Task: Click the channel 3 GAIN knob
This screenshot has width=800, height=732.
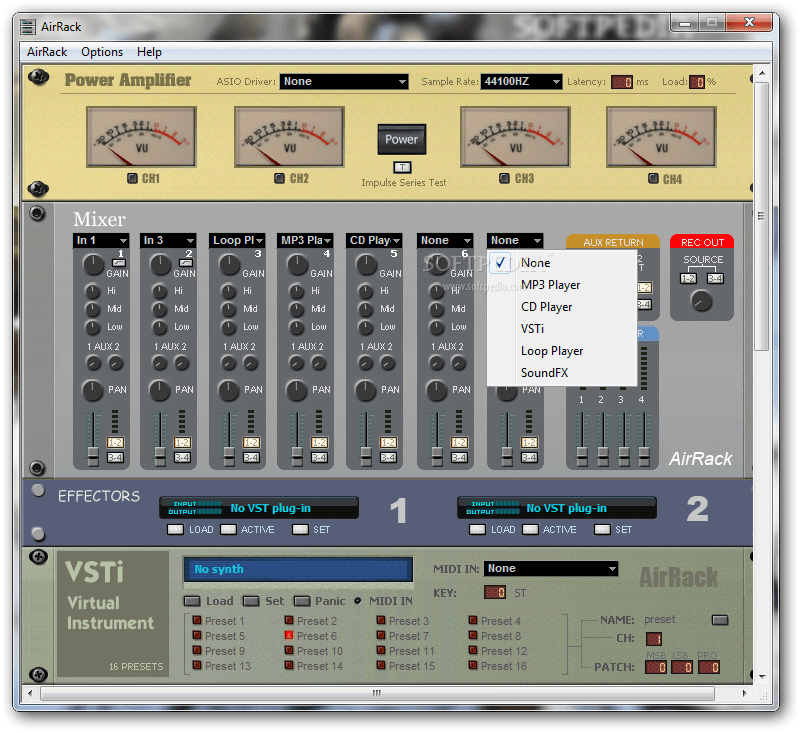Action: point(229,265)
